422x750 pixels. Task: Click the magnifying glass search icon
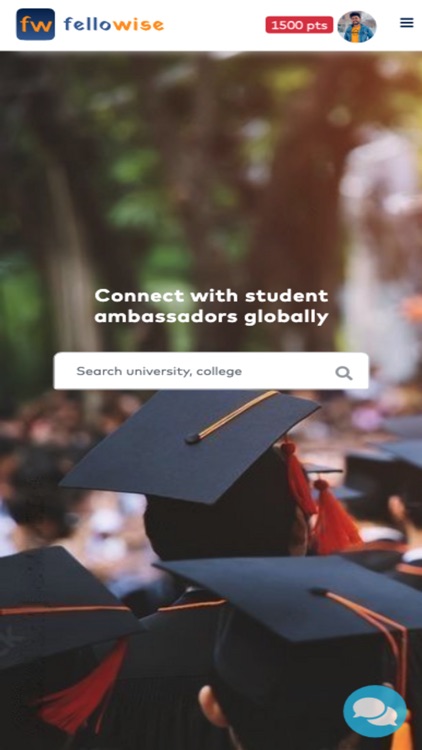344,373
